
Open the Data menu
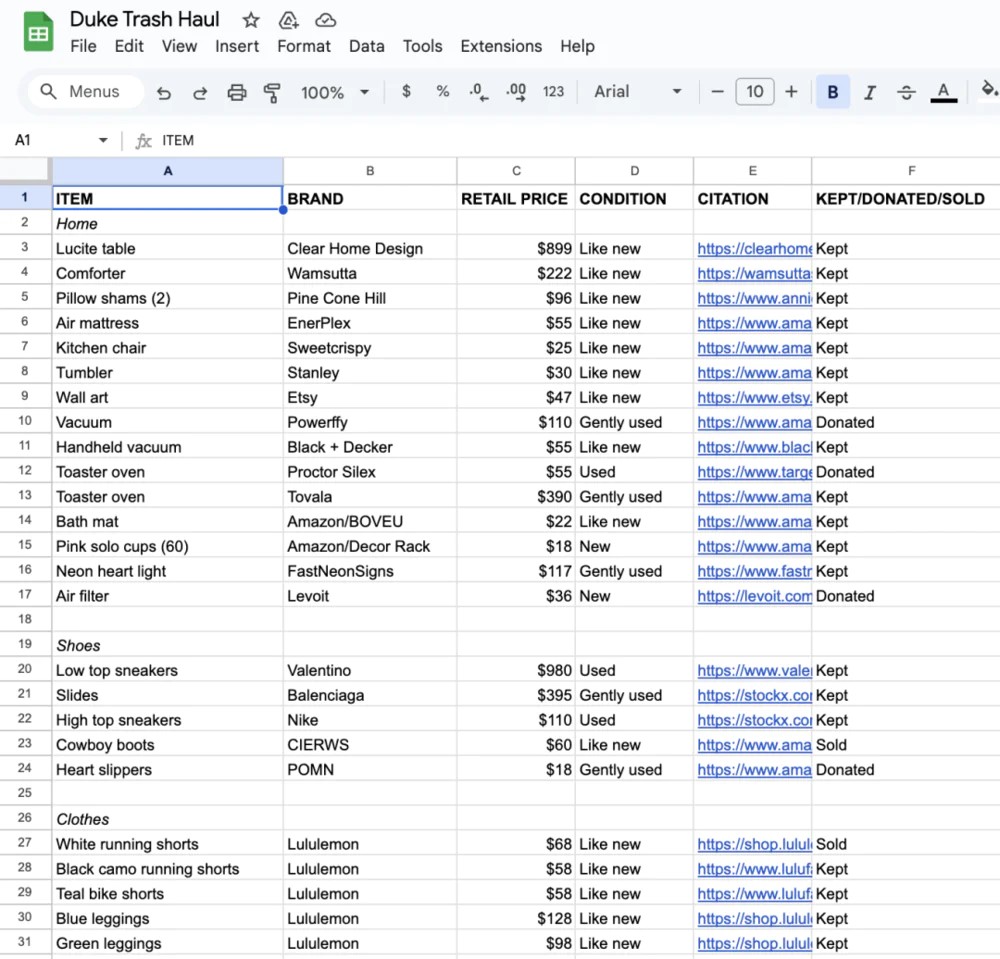[x=367, y=47]
